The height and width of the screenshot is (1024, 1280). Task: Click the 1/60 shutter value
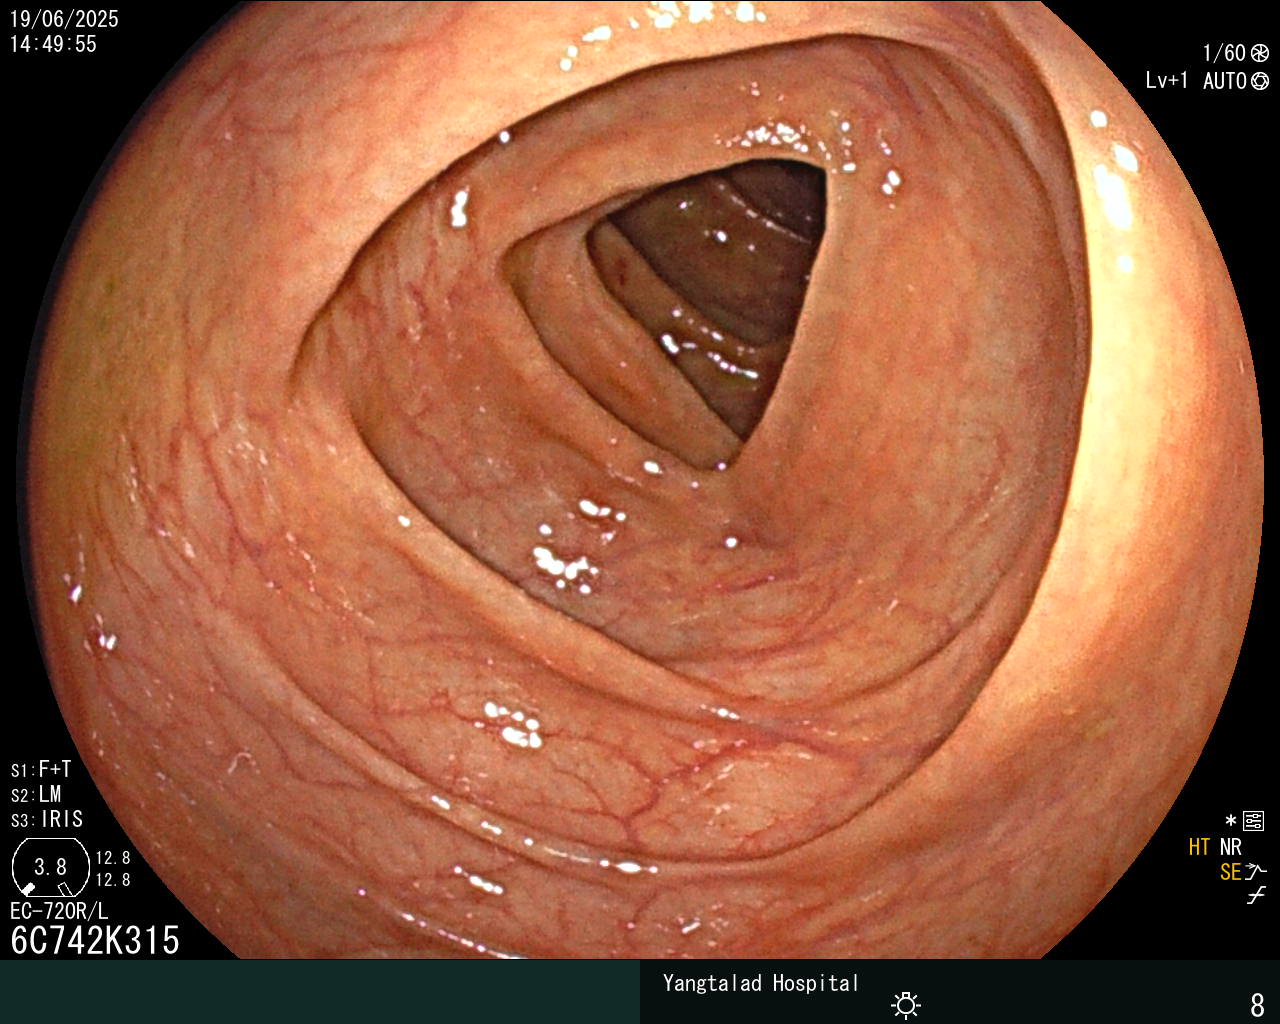pyautogui.click(x=1224, y=53)
